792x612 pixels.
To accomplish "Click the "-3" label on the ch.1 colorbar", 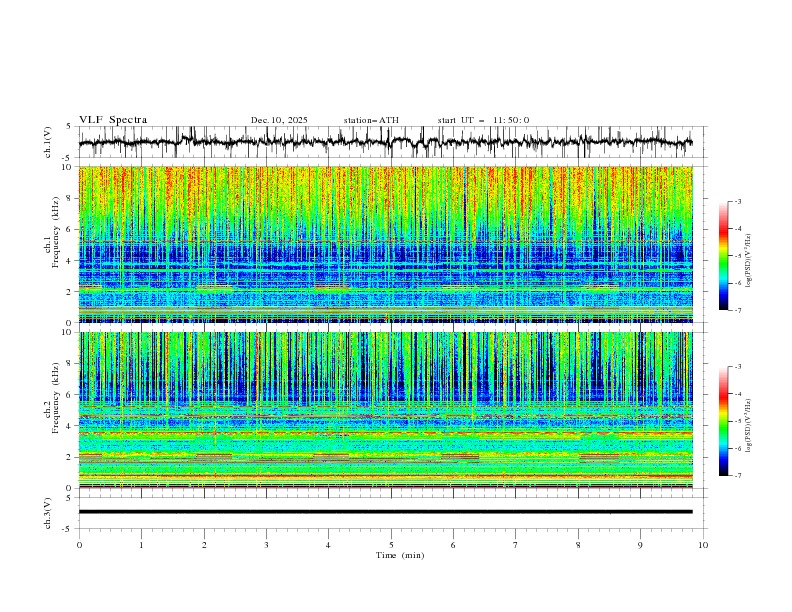I will coord(737,201).
